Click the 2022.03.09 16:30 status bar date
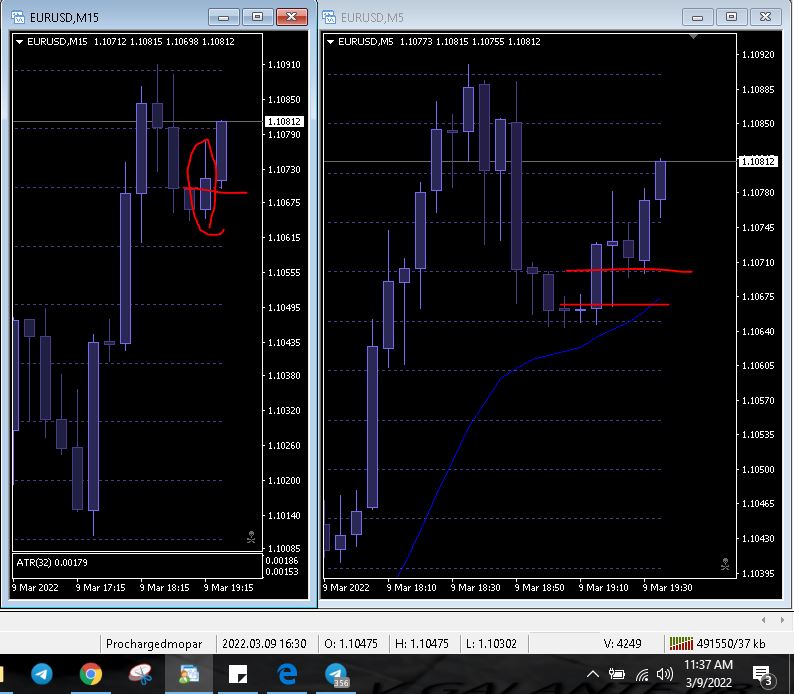794x694 pixels. (x=264, y=644)
